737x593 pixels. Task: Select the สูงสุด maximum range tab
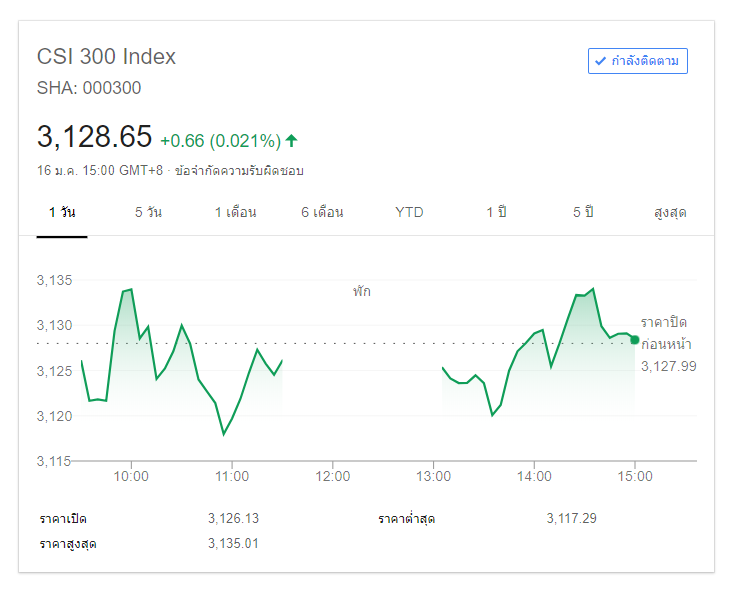670,212
